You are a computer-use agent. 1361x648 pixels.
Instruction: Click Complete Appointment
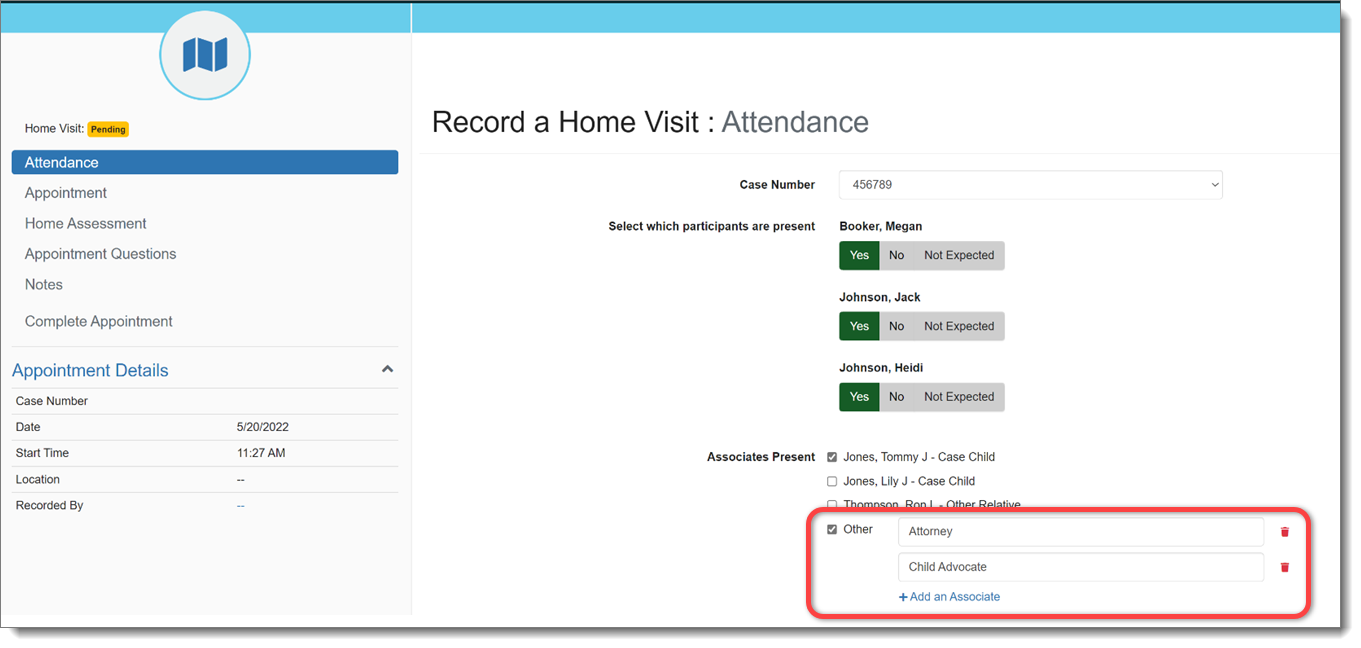(x=99, y=322)
